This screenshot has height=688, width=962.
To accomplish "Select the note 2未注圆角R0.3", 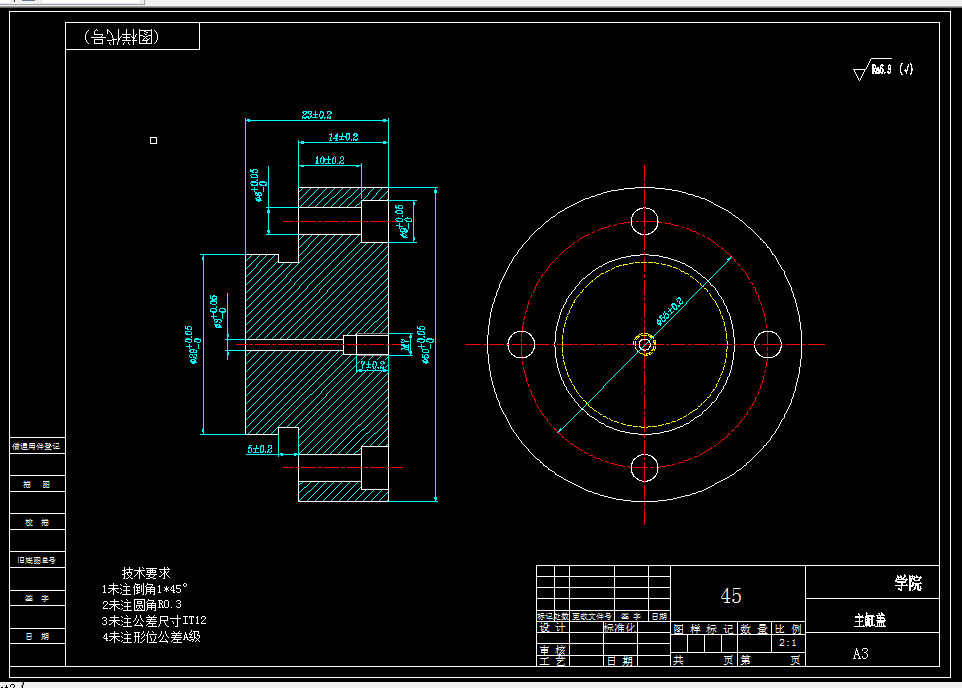I will (x=142, y=605).
